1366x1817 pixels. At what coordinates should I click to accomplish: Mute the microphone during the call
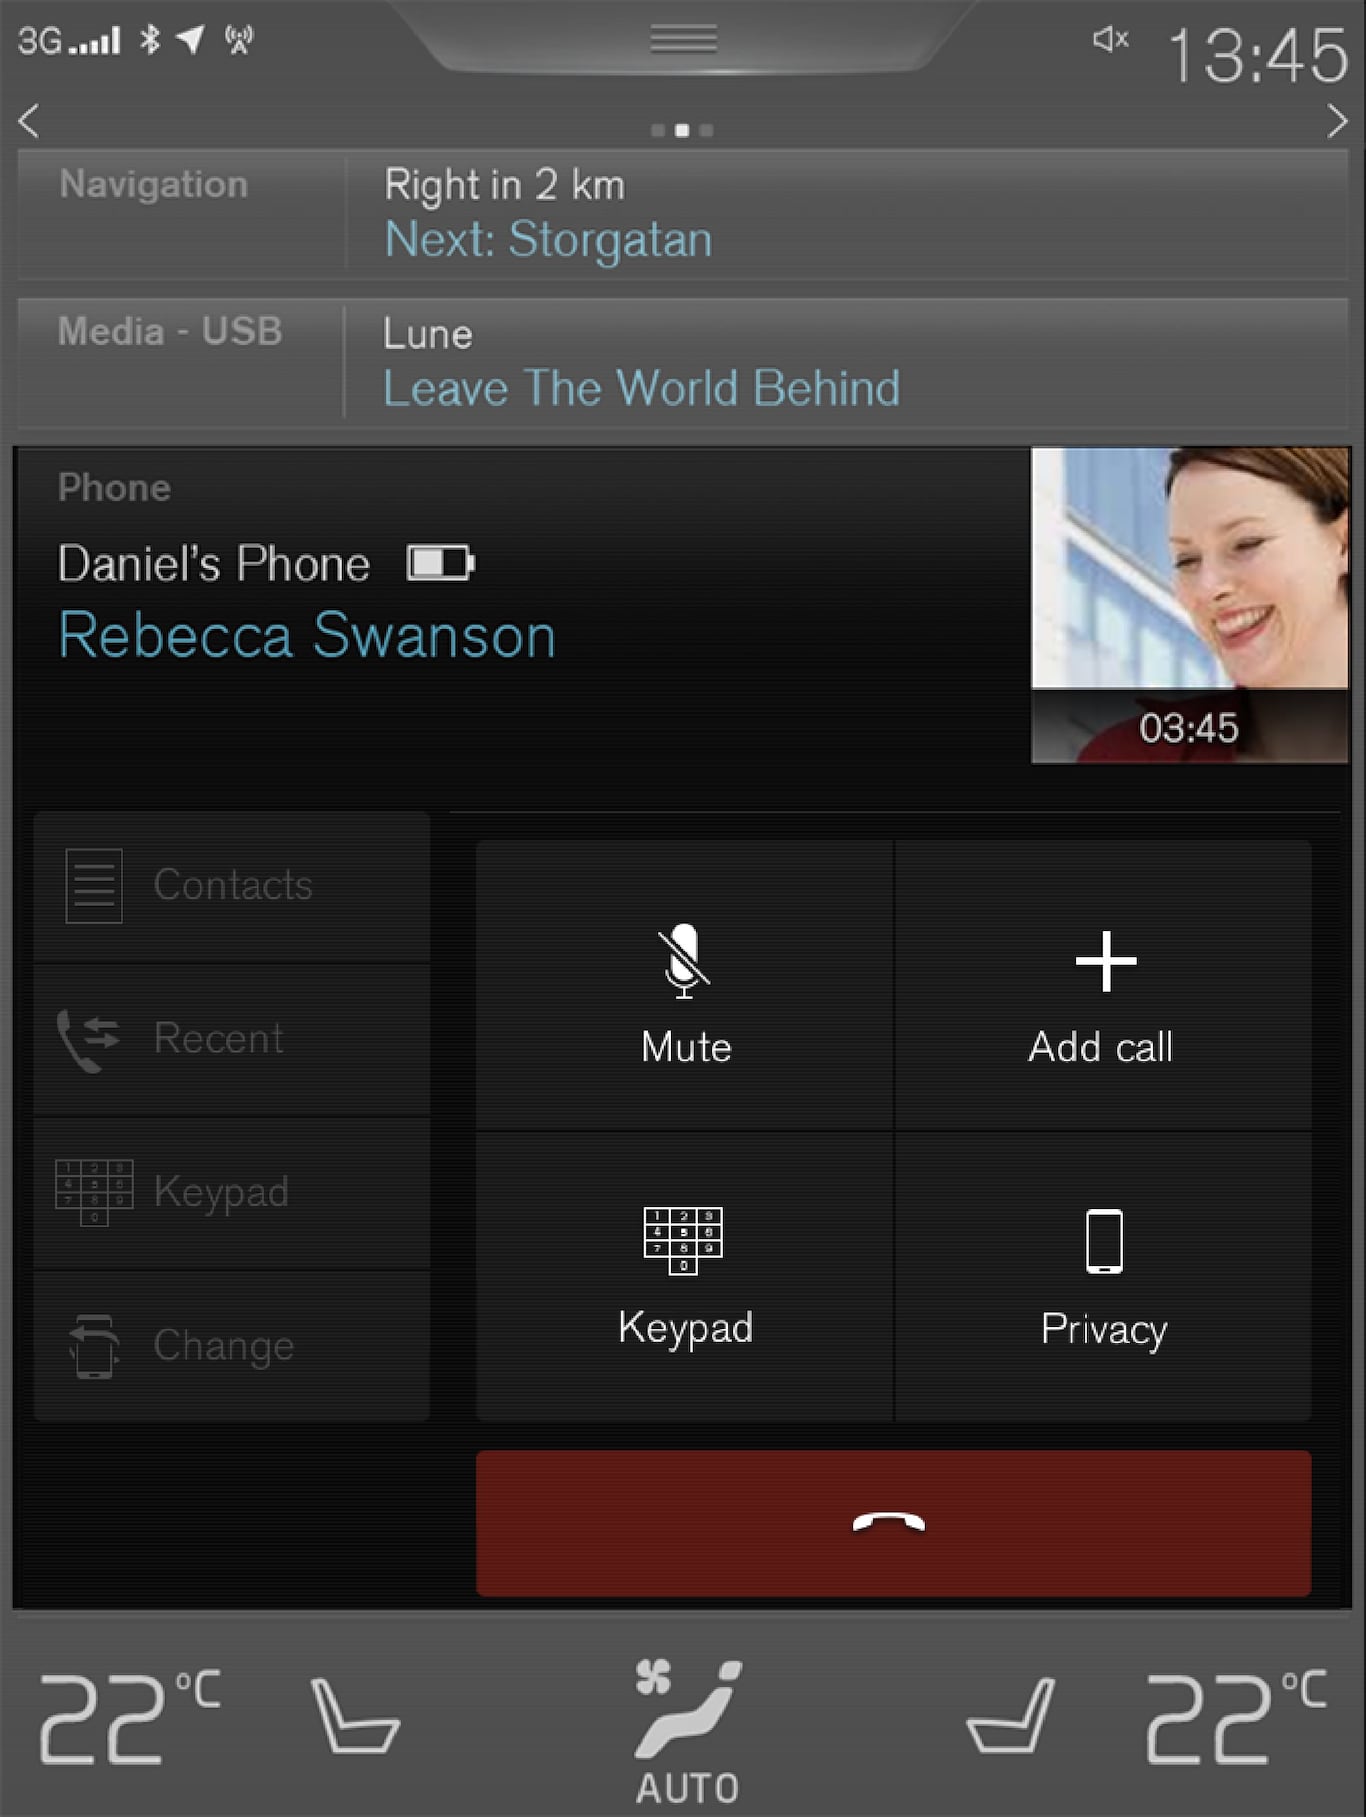(685, 988)
